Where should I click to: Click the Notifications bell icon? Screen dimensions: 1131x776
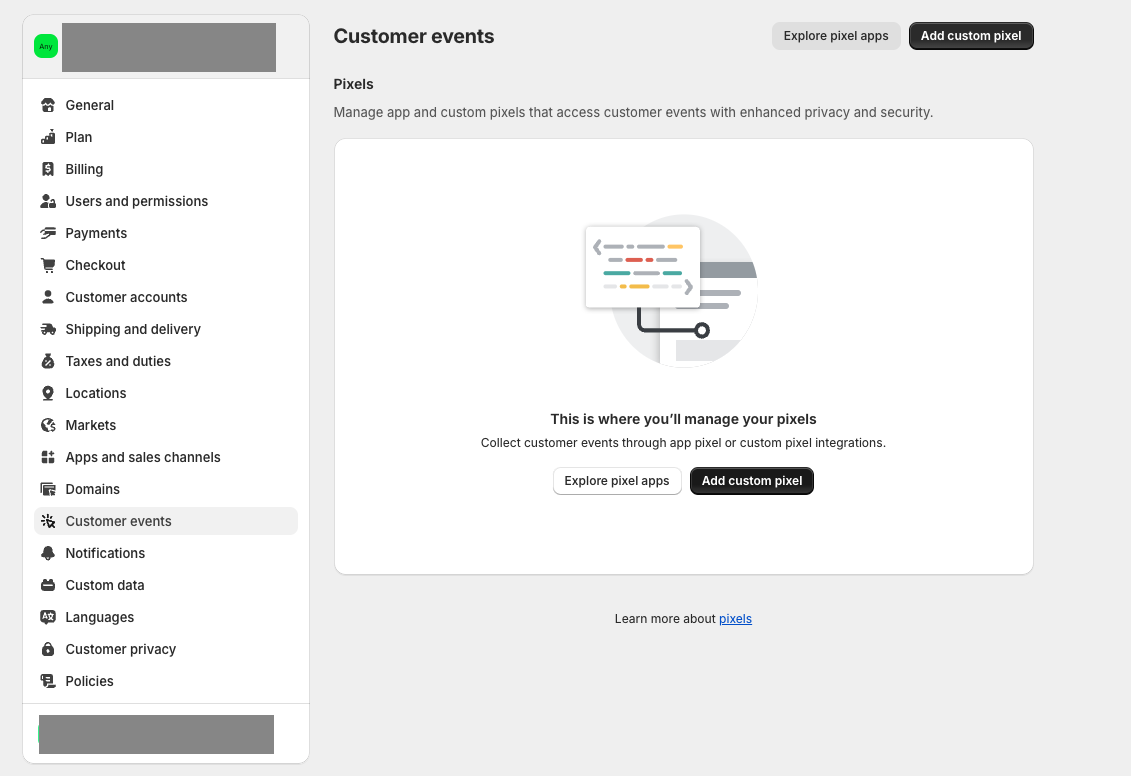[x=48, y=553]
